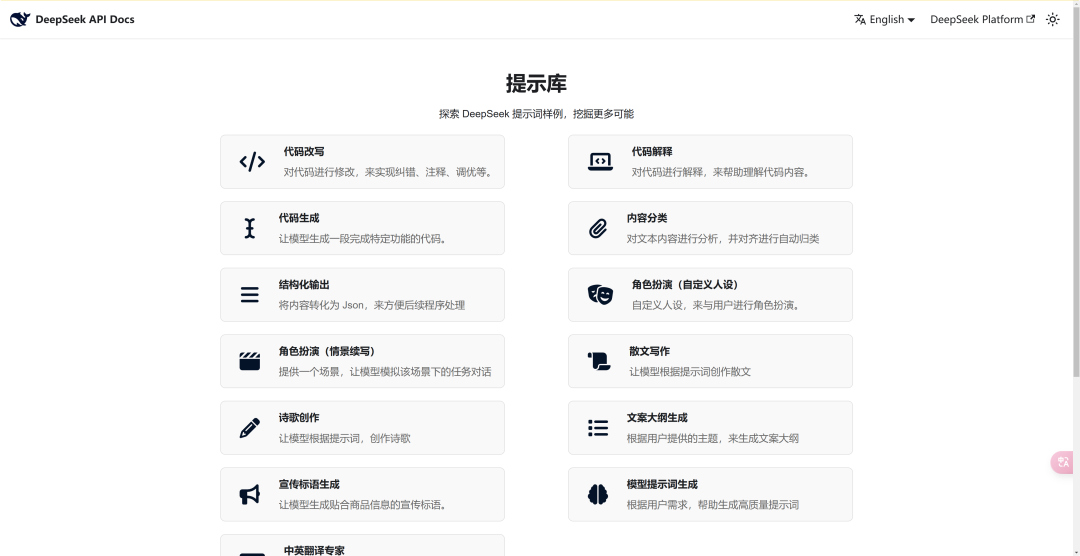Click description '根据用户提供的主题，来生成文案大纲'
The image size is (1080, 556).
pos(713,438)
